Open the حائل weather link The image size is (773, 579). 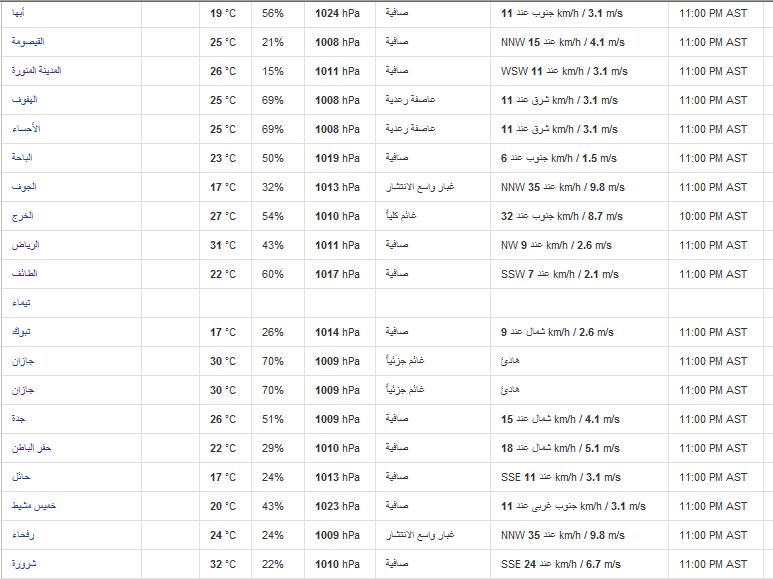(x=21, y=476)
